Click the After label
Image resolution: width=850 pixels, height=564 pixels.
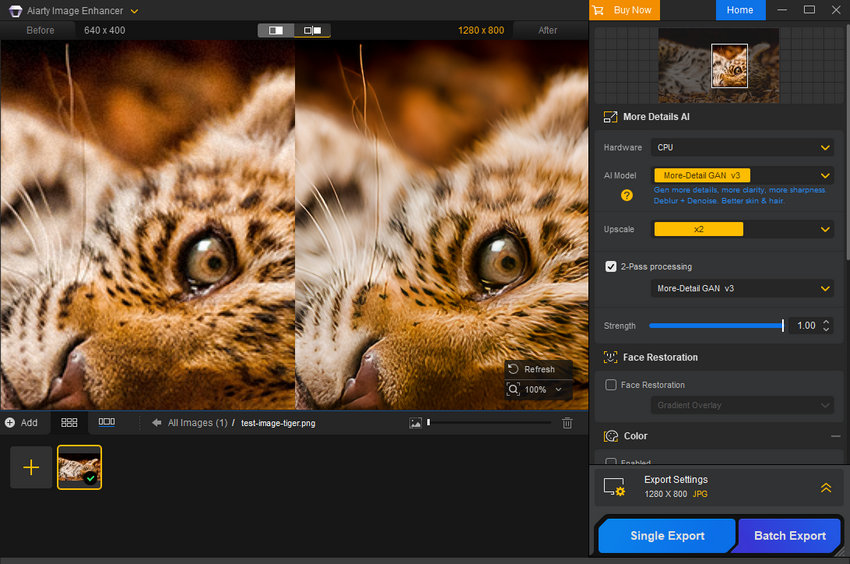point(548,30)
